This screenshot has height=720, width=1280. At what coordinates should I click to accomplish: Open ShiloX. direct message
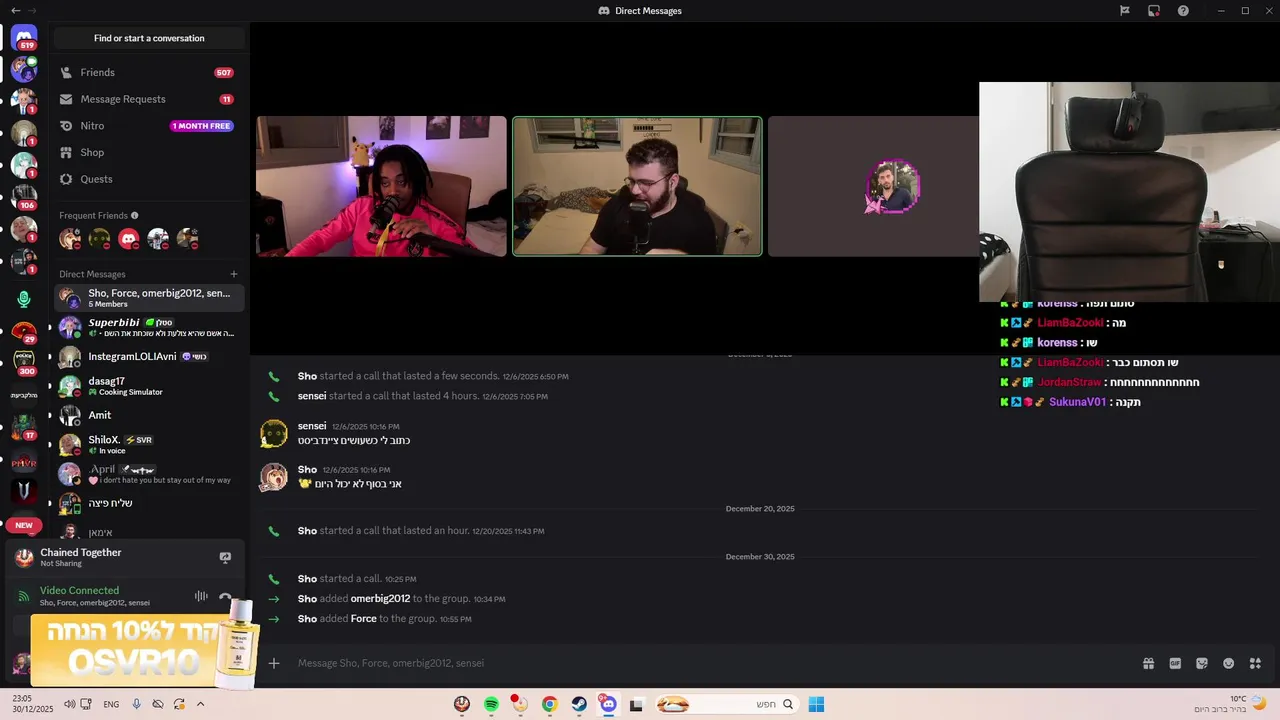[x=149, y=444]
